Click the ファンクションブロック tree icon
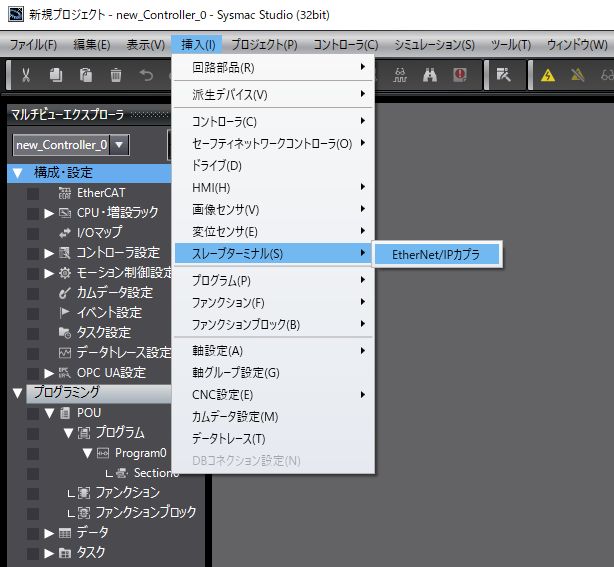Viewport: 614px width, 567px height. tap(84, 513)
